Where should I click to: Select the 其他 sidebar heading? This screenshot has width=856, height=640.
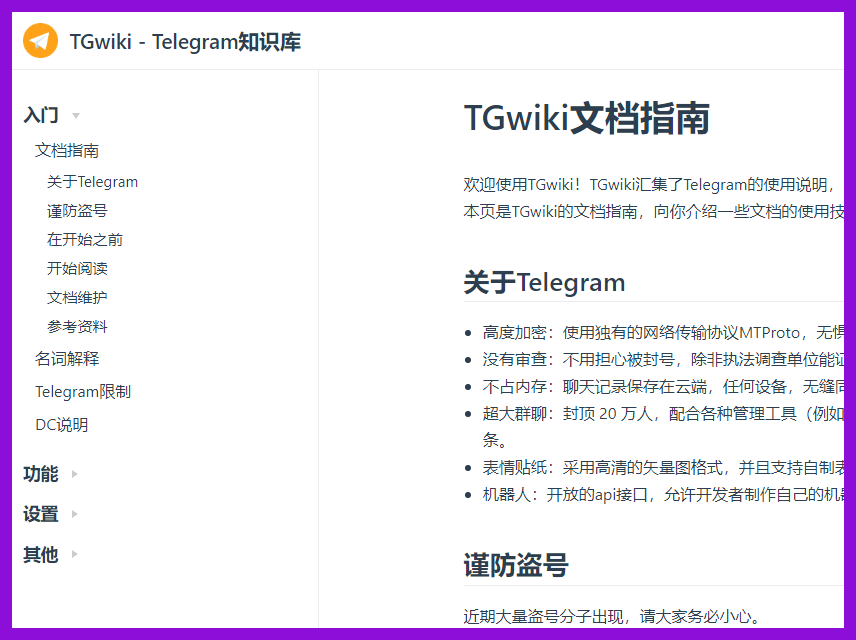point(41,554)
